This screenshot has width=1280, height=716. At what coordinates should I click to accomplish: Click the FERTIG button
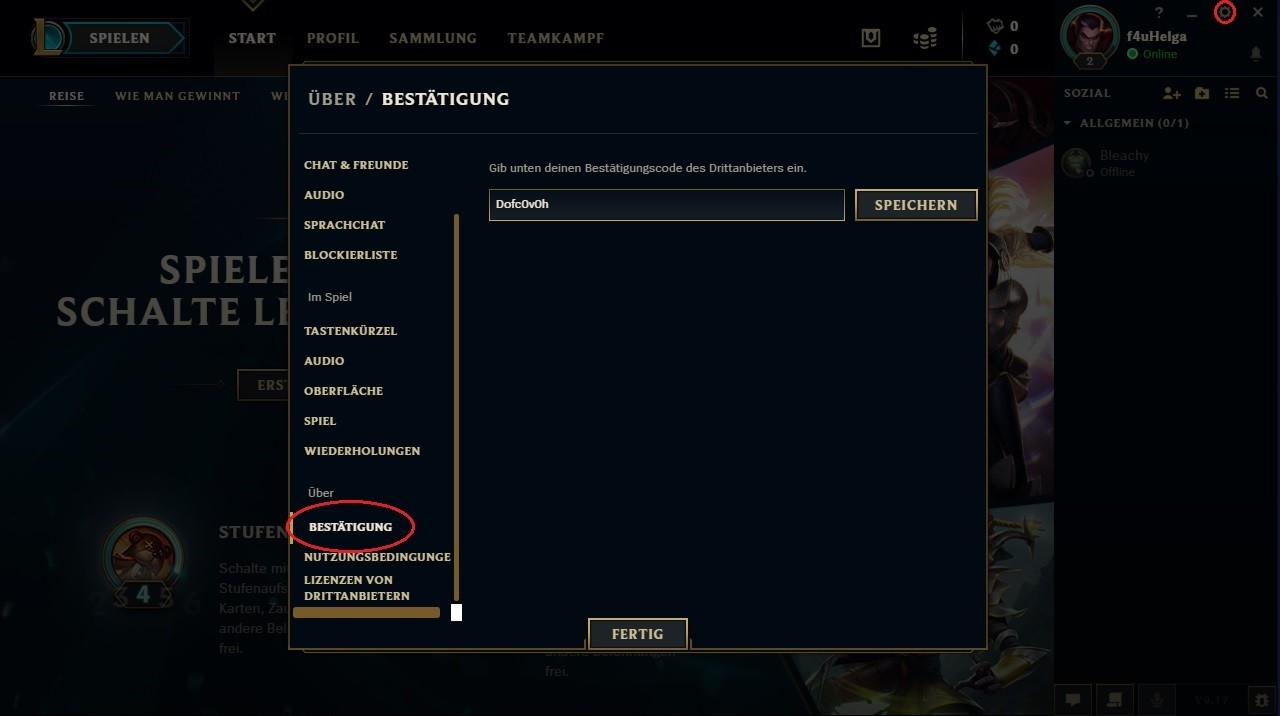click(638, 634)
